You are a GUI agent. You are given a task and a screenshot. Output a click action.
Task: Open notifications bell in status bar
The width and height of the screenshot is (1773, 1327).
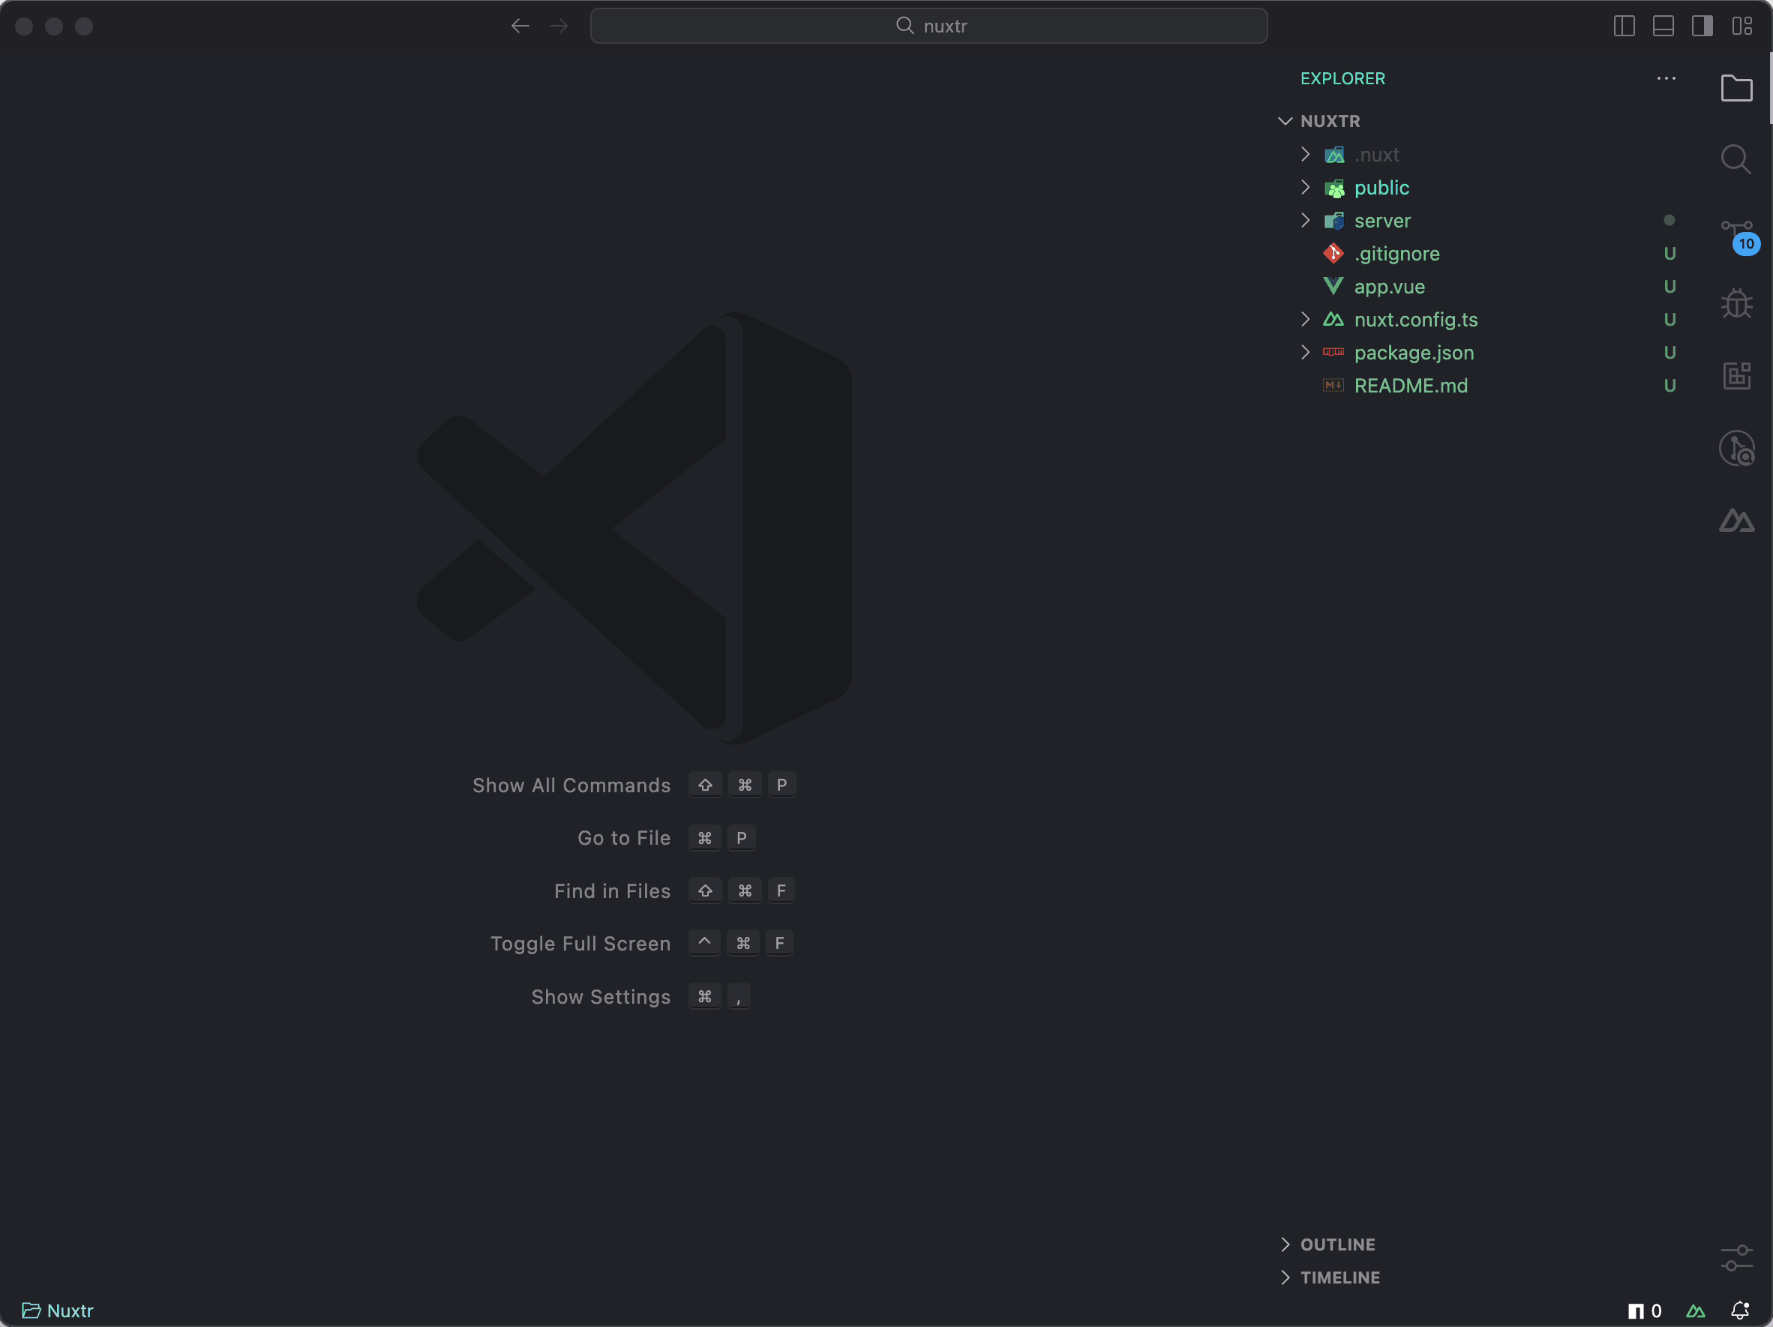point(1740,1311)
